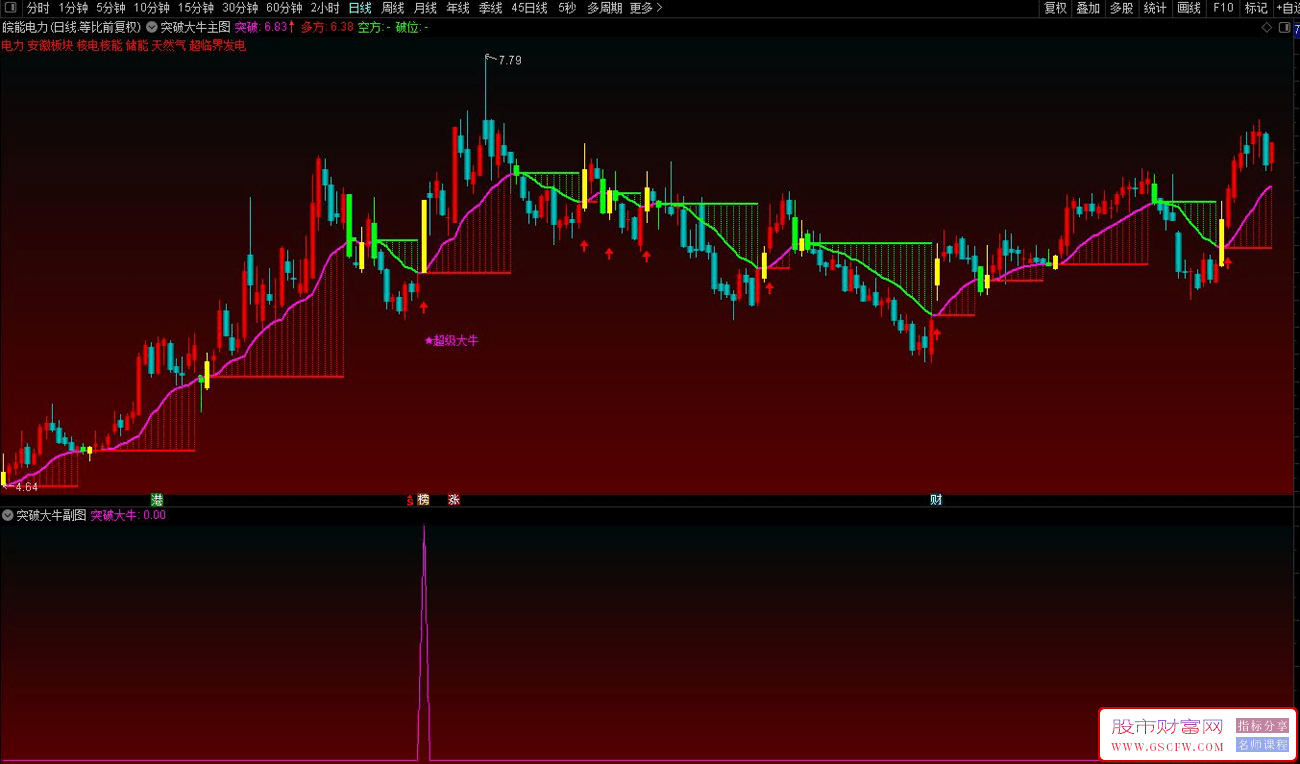Click the 多股 multi-stock button
Image resolution: width=1300 pixels, height=764 pixels.
click(x=1121, y=8)
